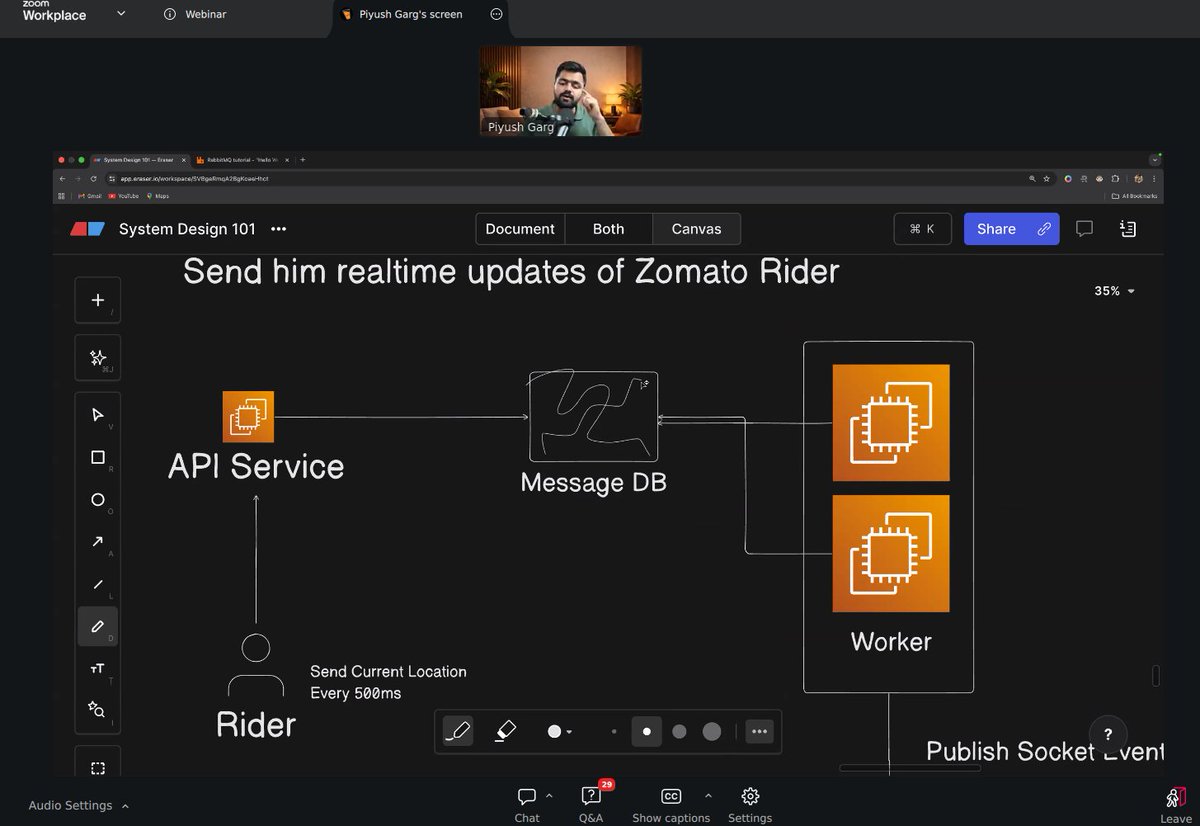Viewport: 1200px width, 826px height.
Task: Open Zoom Chat panel
Action: (x=527, y=805)
